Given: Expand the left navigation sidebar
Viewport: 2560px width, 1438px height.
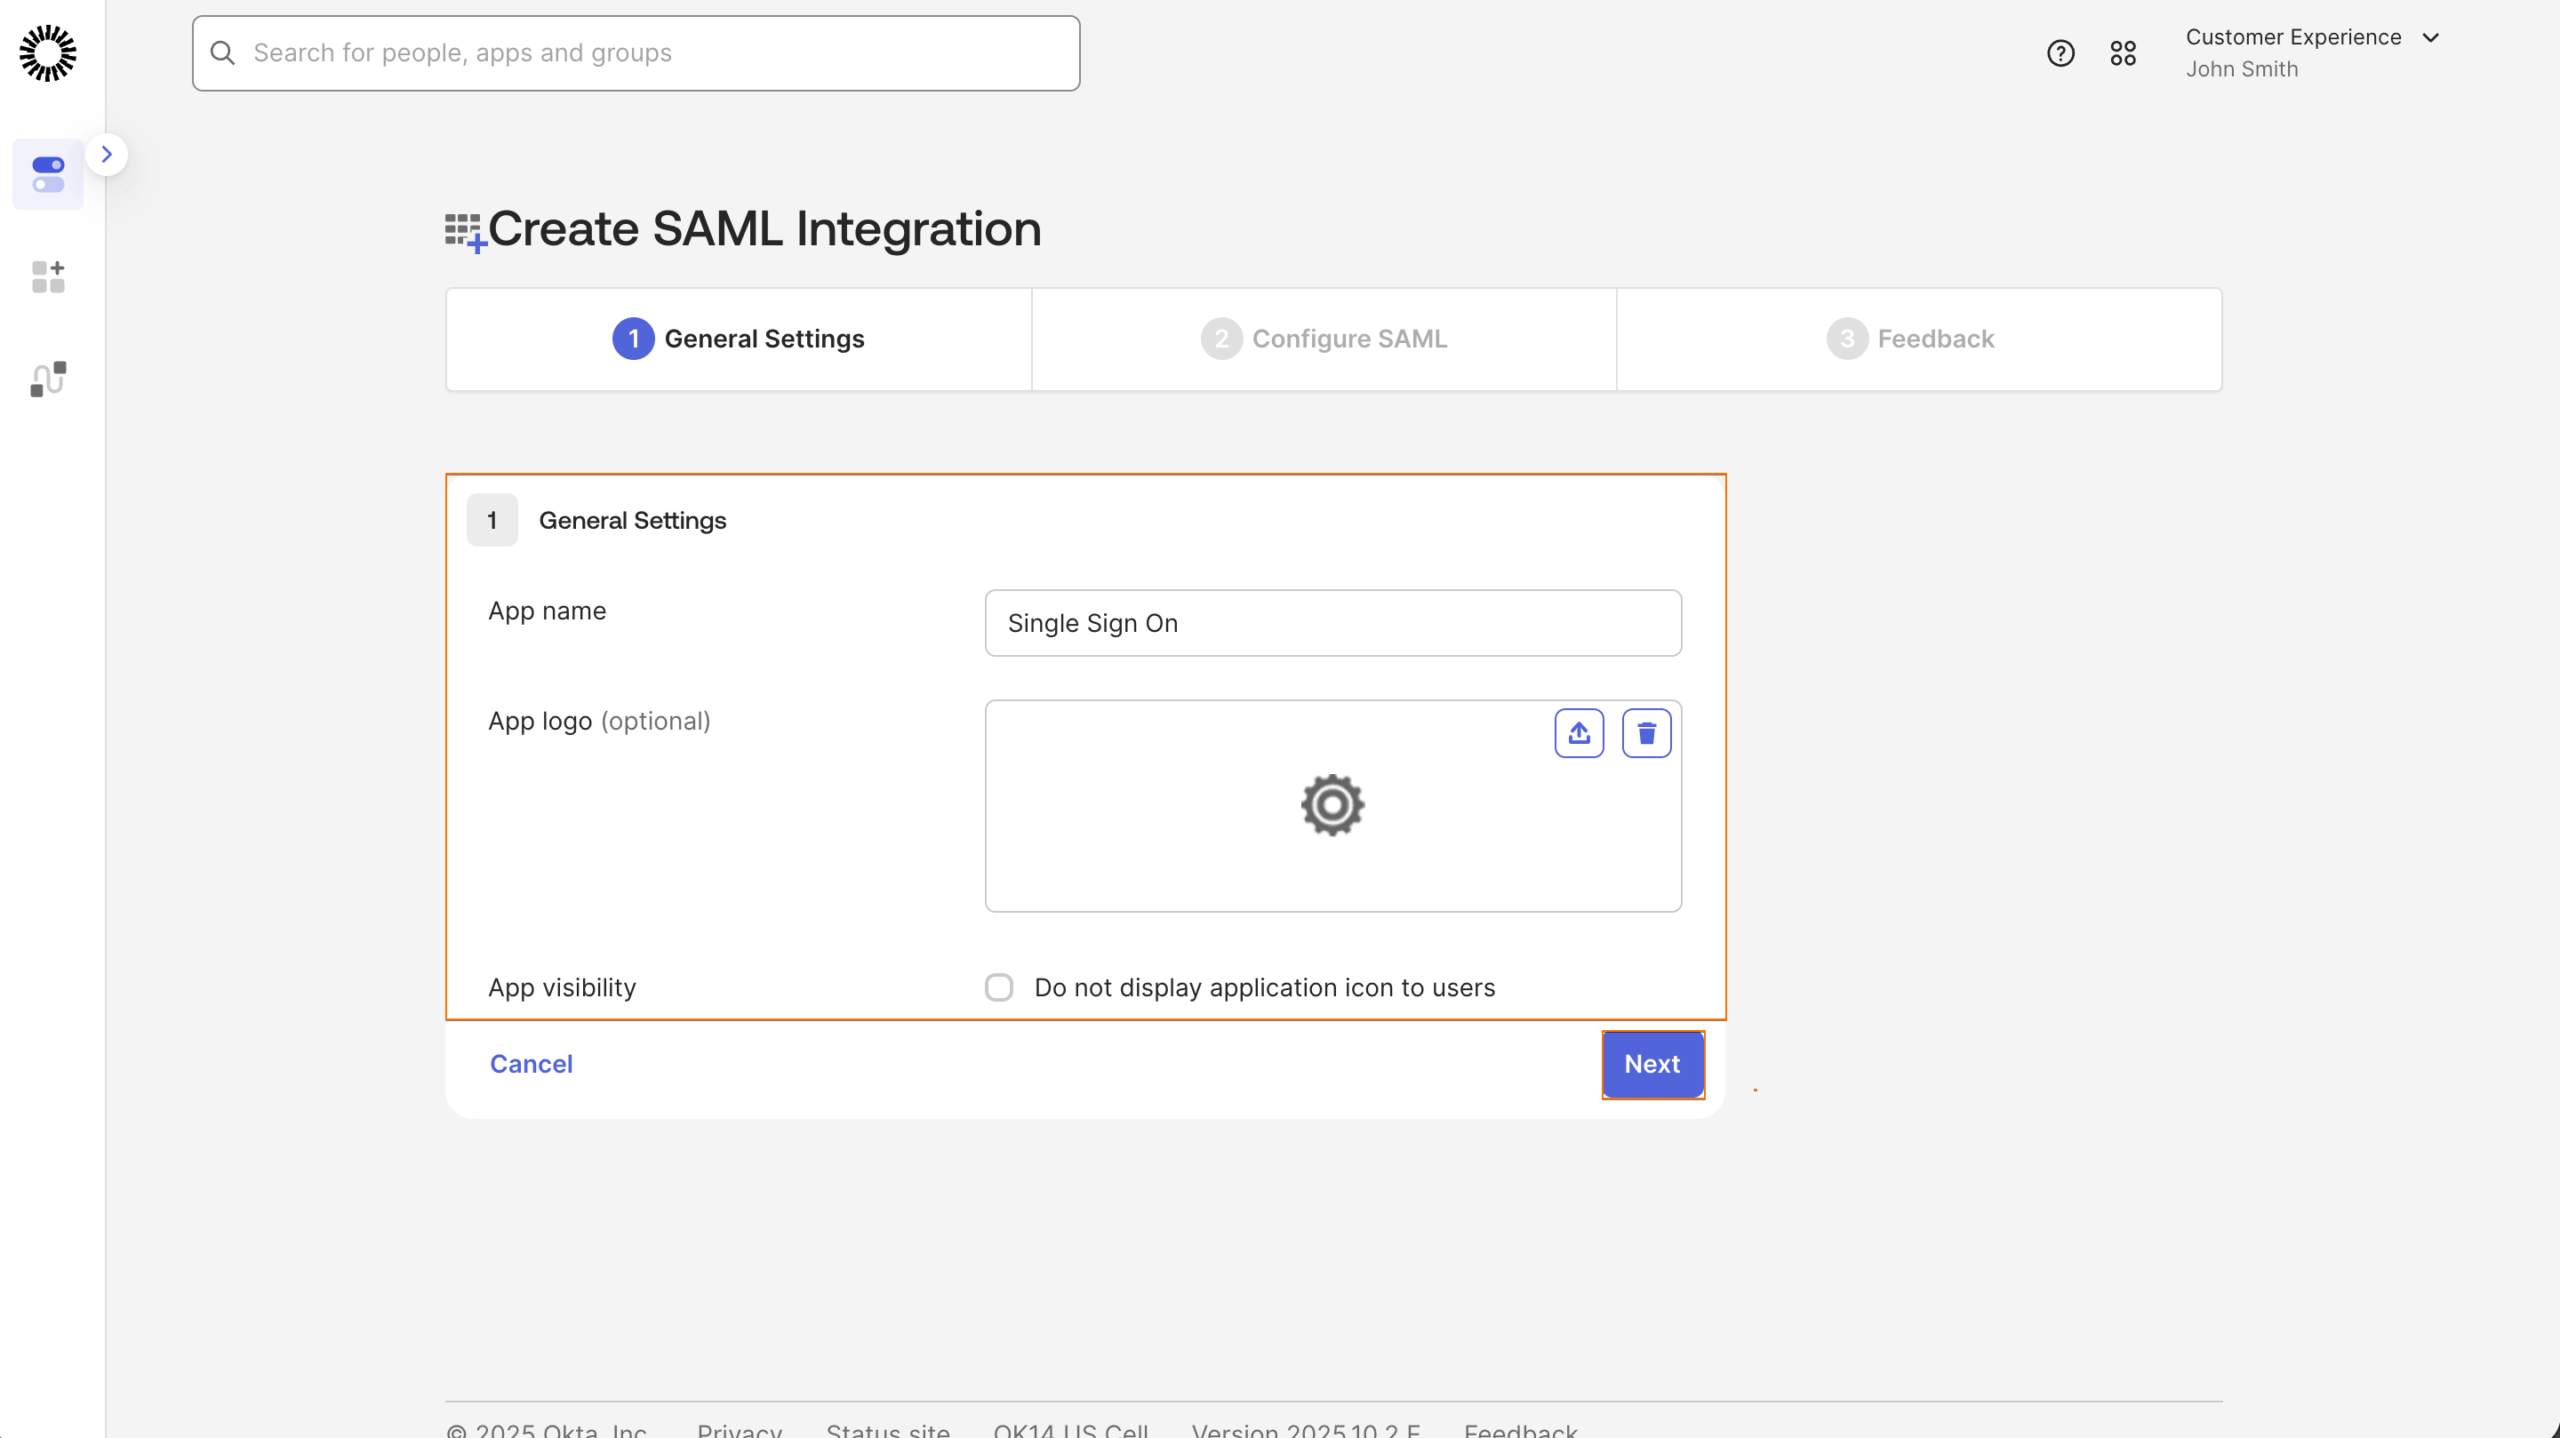Looking at the screenshot, I should pos(107,154).
